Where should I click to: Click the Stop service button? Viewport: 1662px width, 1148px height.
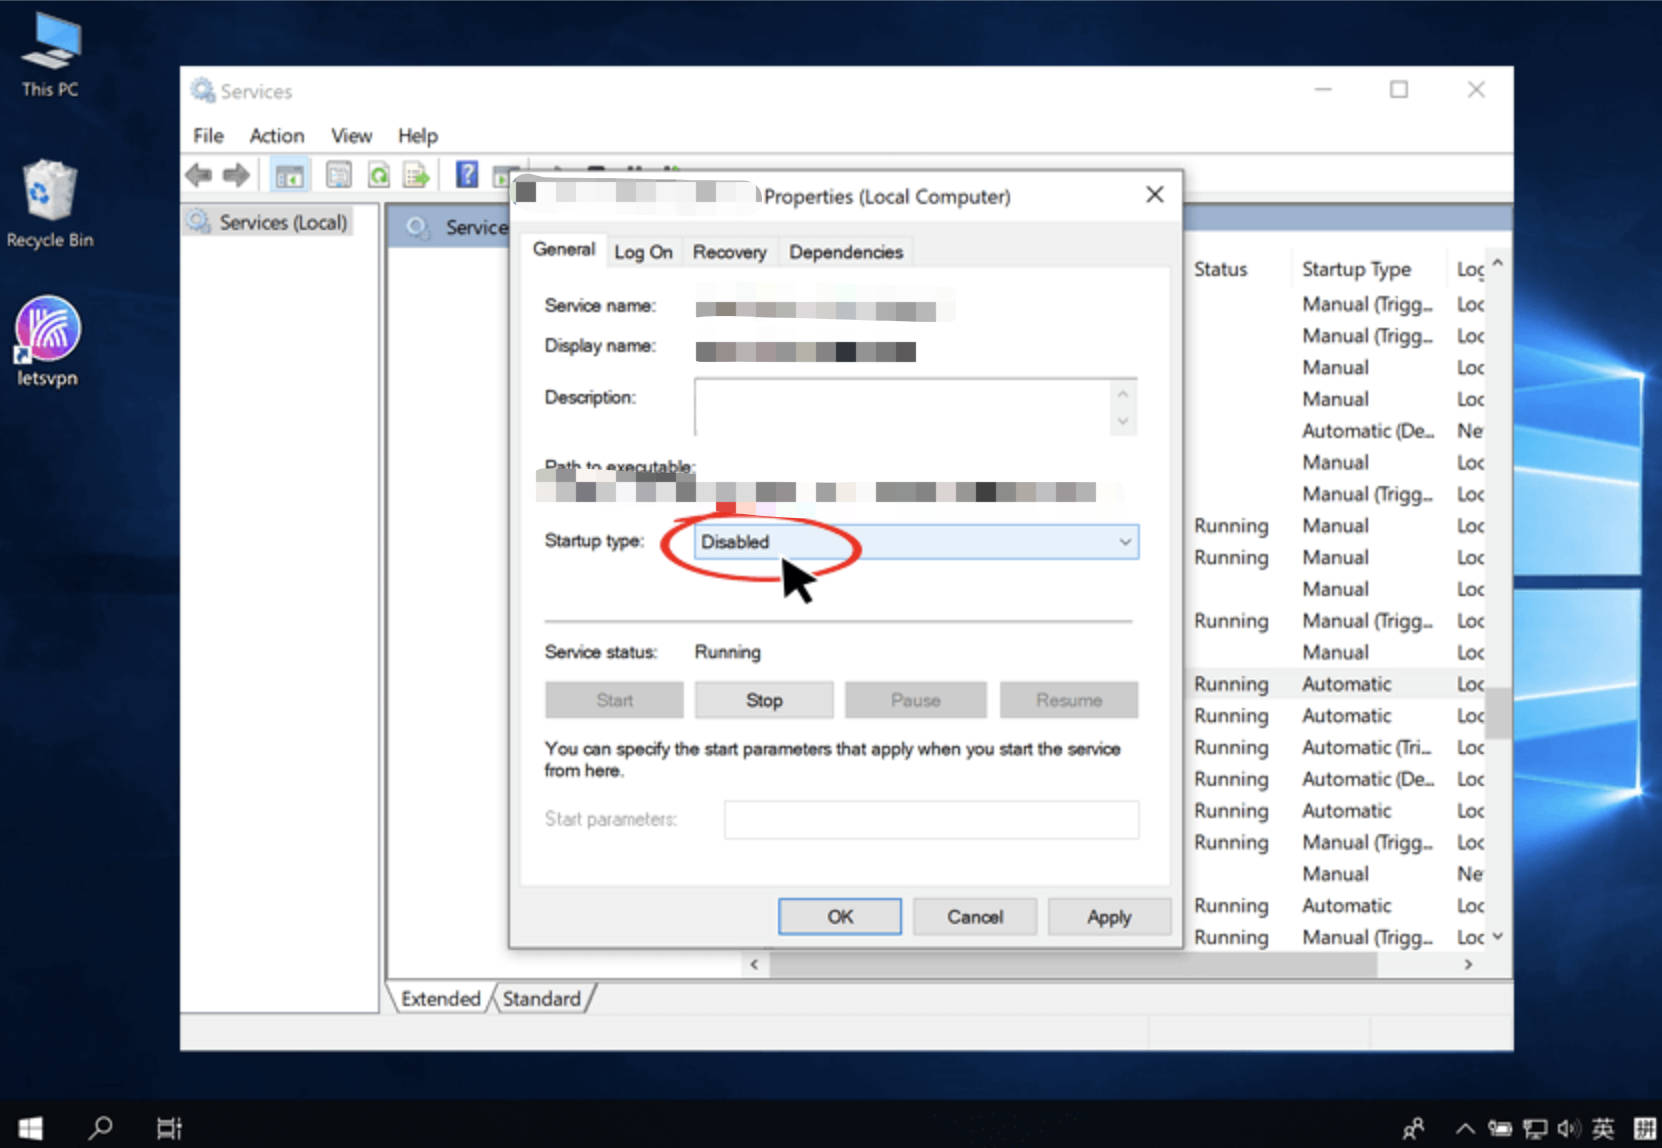tap(764, 700)
